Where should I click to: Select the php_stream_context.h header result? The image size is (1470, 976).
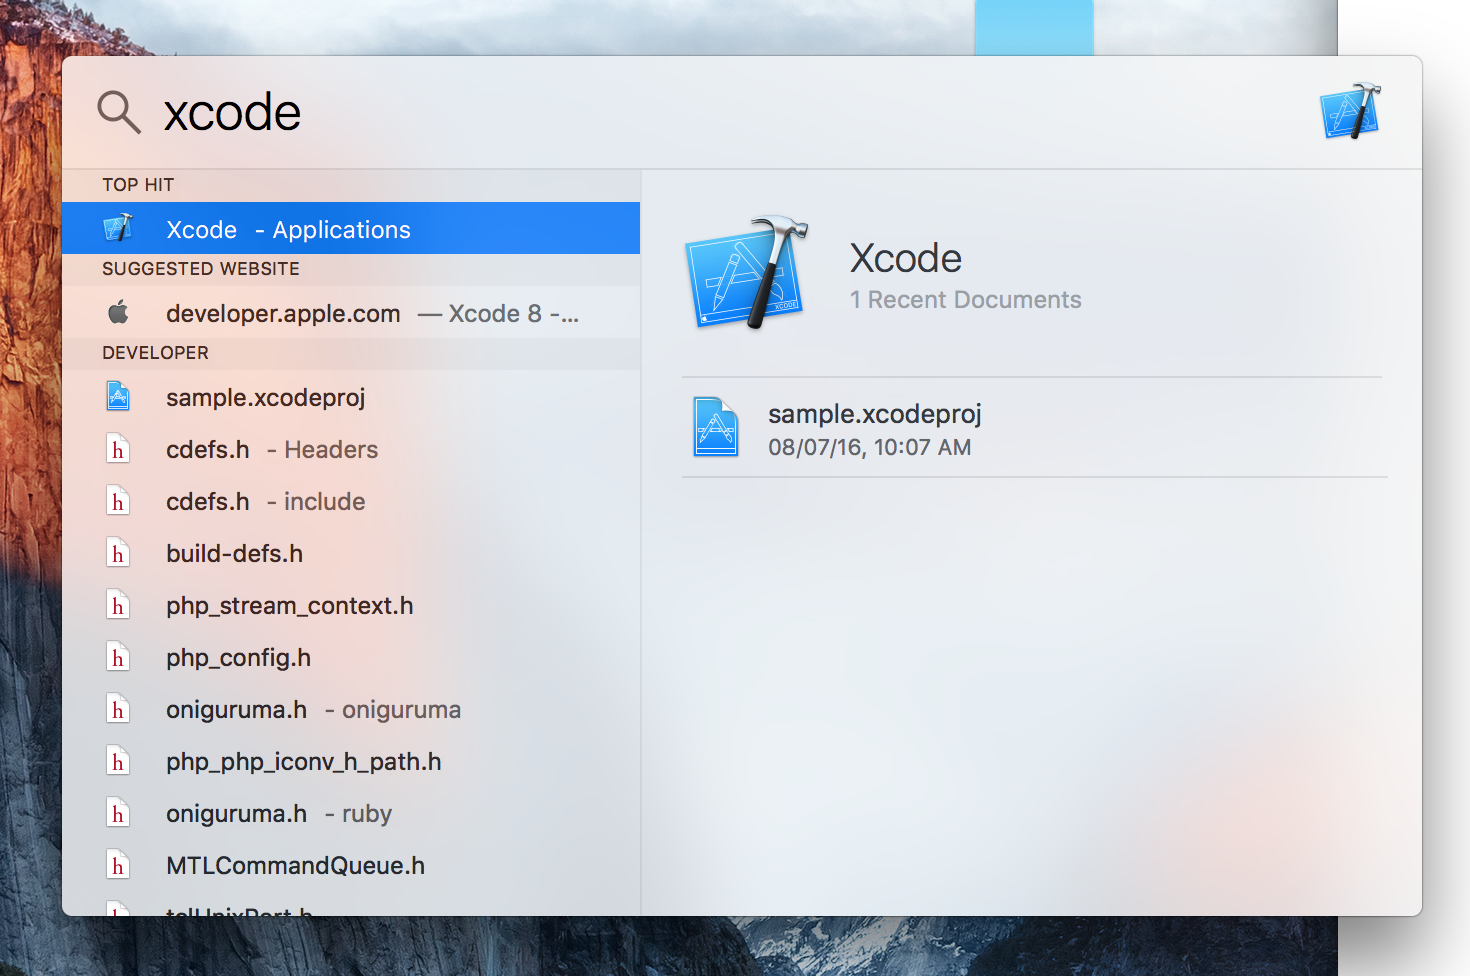pyautogui.click(x=290, y=604)
